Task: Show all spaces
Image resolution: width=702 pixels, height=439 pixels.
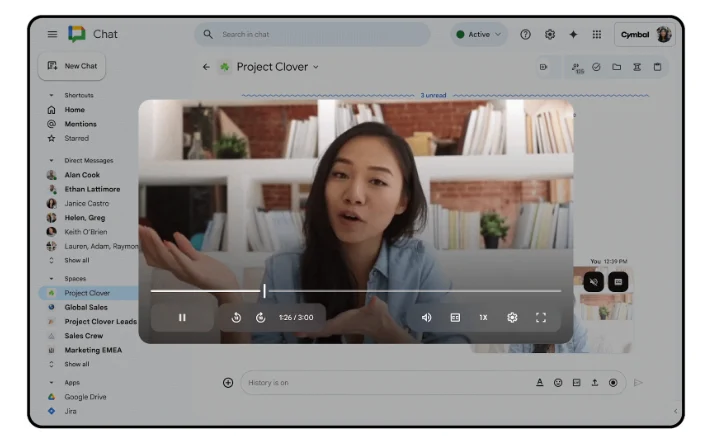Action: point(77,364)
